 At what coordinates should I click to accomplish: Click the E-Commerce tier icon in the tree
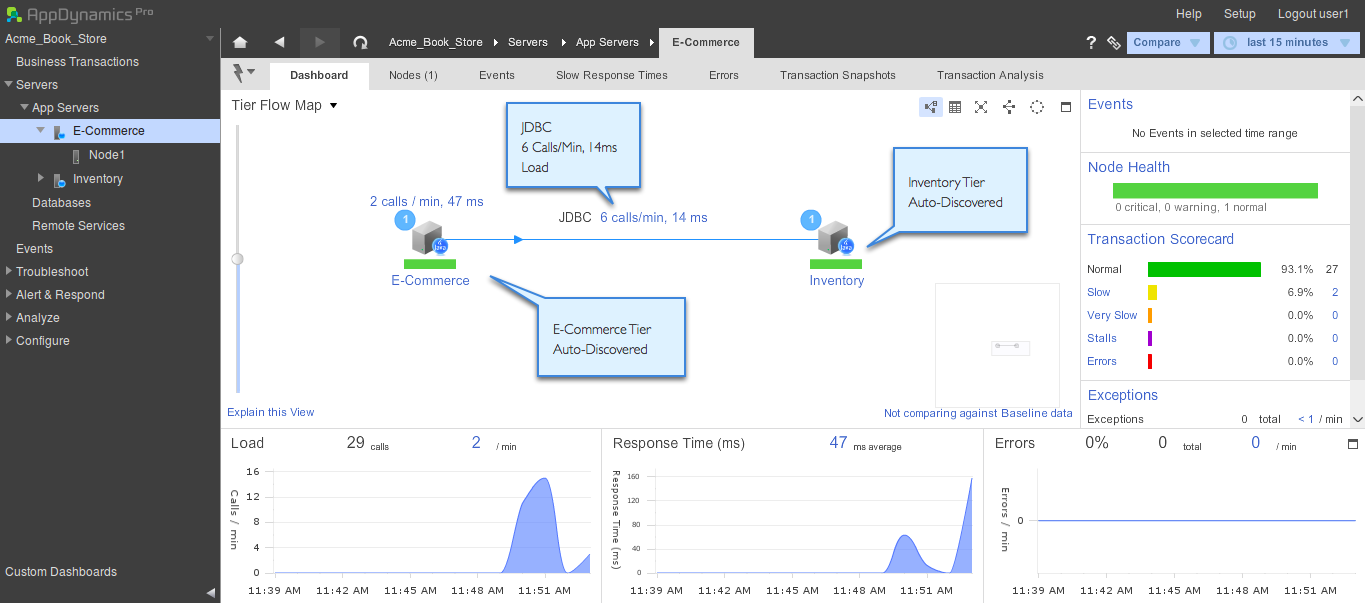(59, 132)
